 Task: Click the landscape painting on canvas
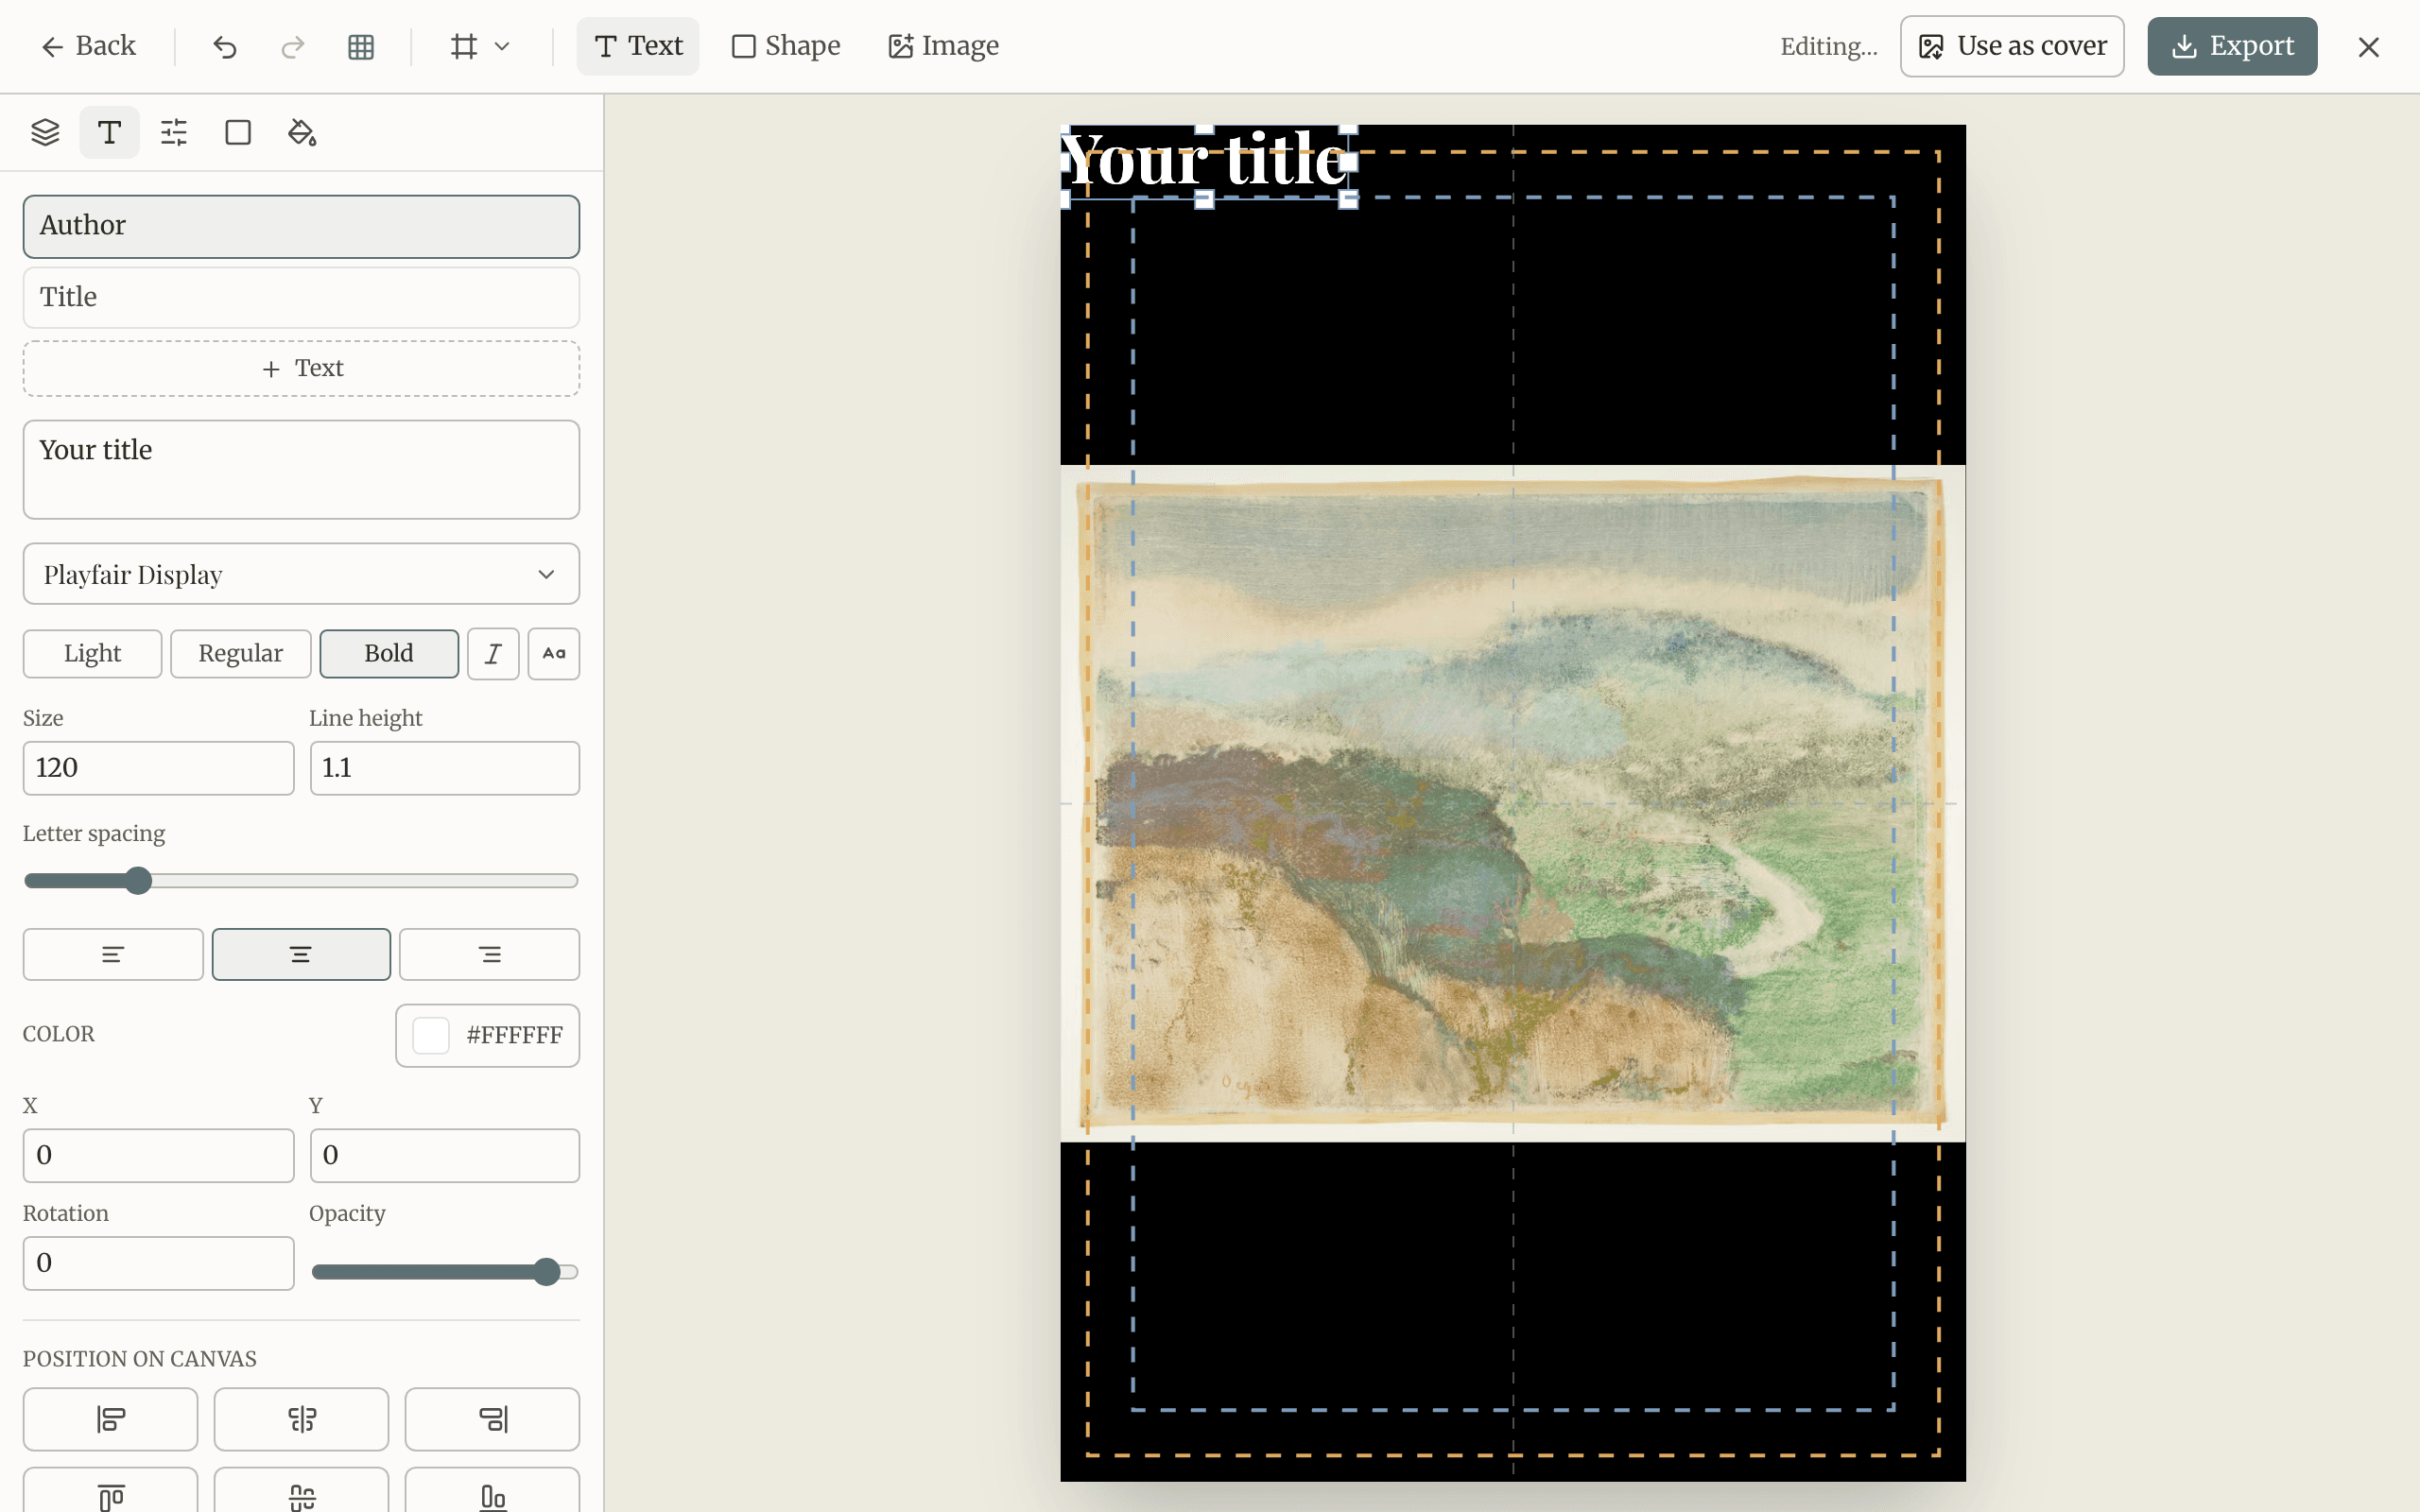tap(1512, 803)
